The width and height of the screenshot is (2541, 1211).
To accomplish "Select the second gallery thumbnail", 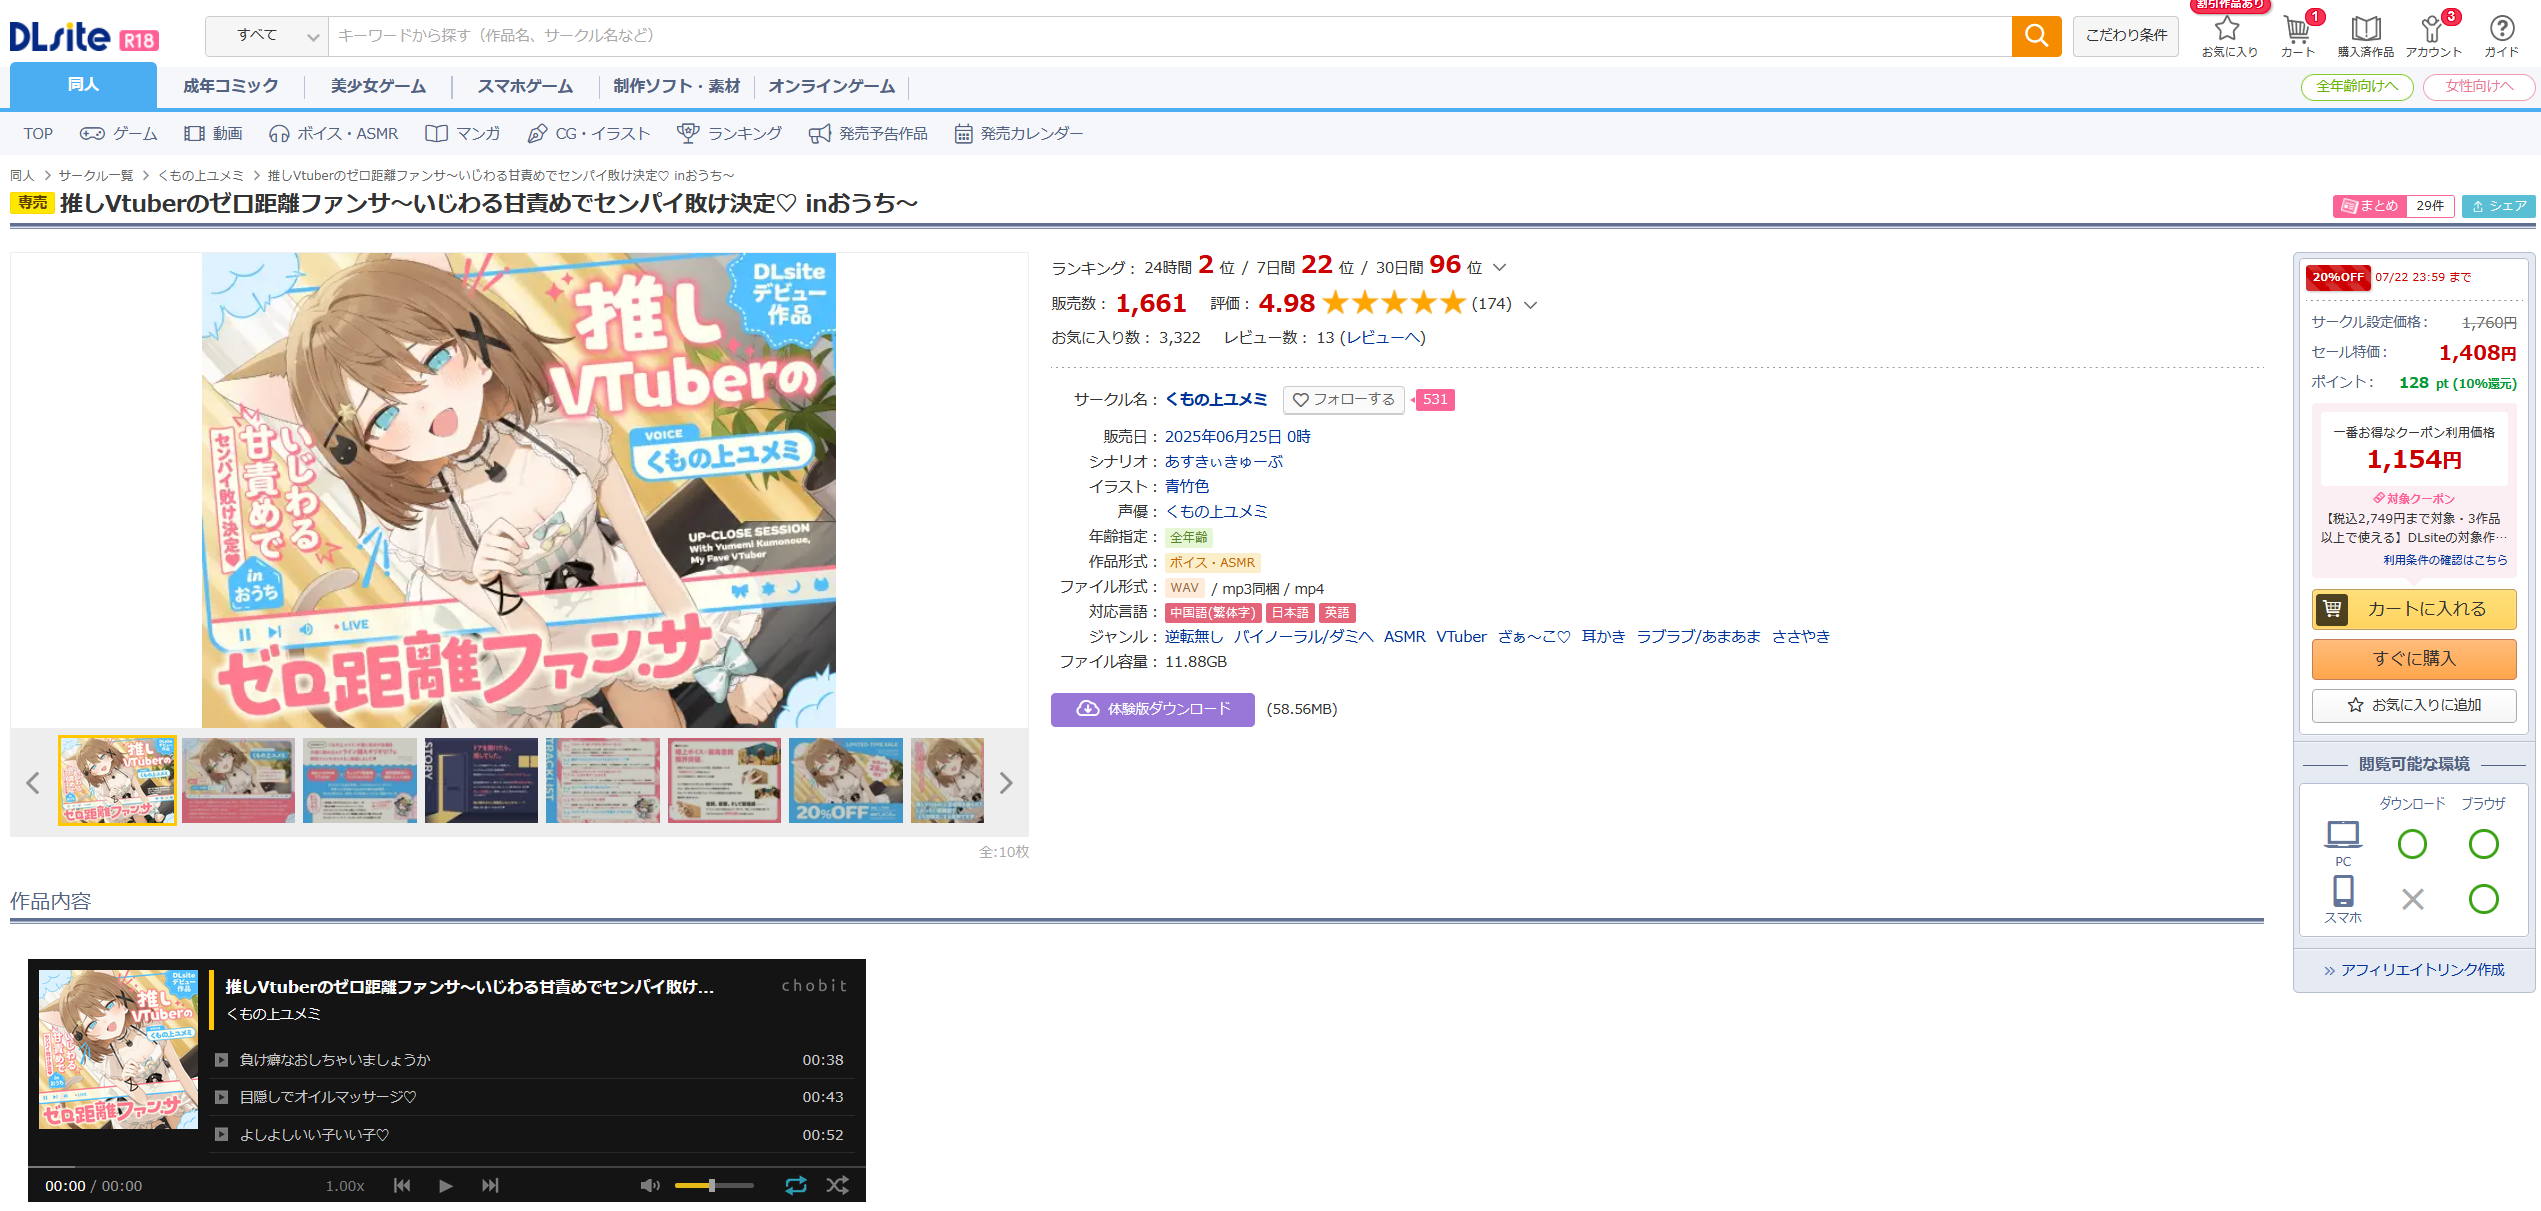I will [x=239, y=781].
